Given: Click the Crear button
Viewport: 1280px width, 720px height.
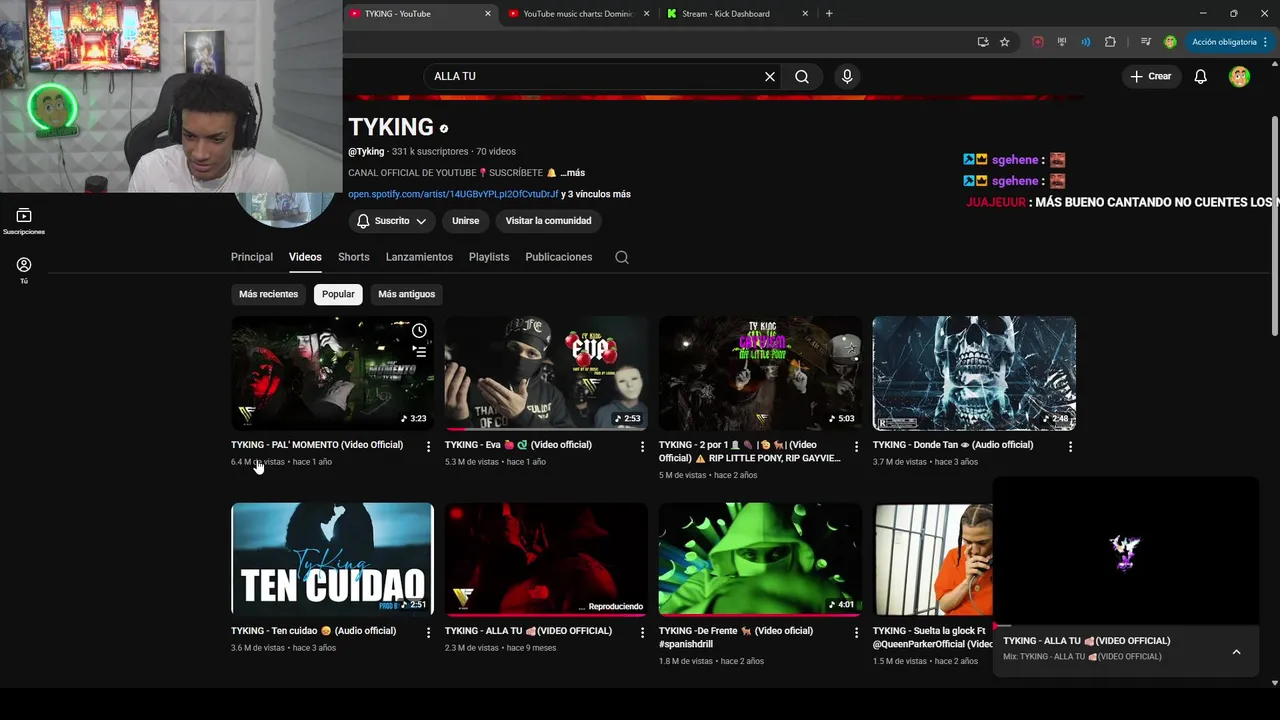Looking at the screenshot, I should [1151, 76].
